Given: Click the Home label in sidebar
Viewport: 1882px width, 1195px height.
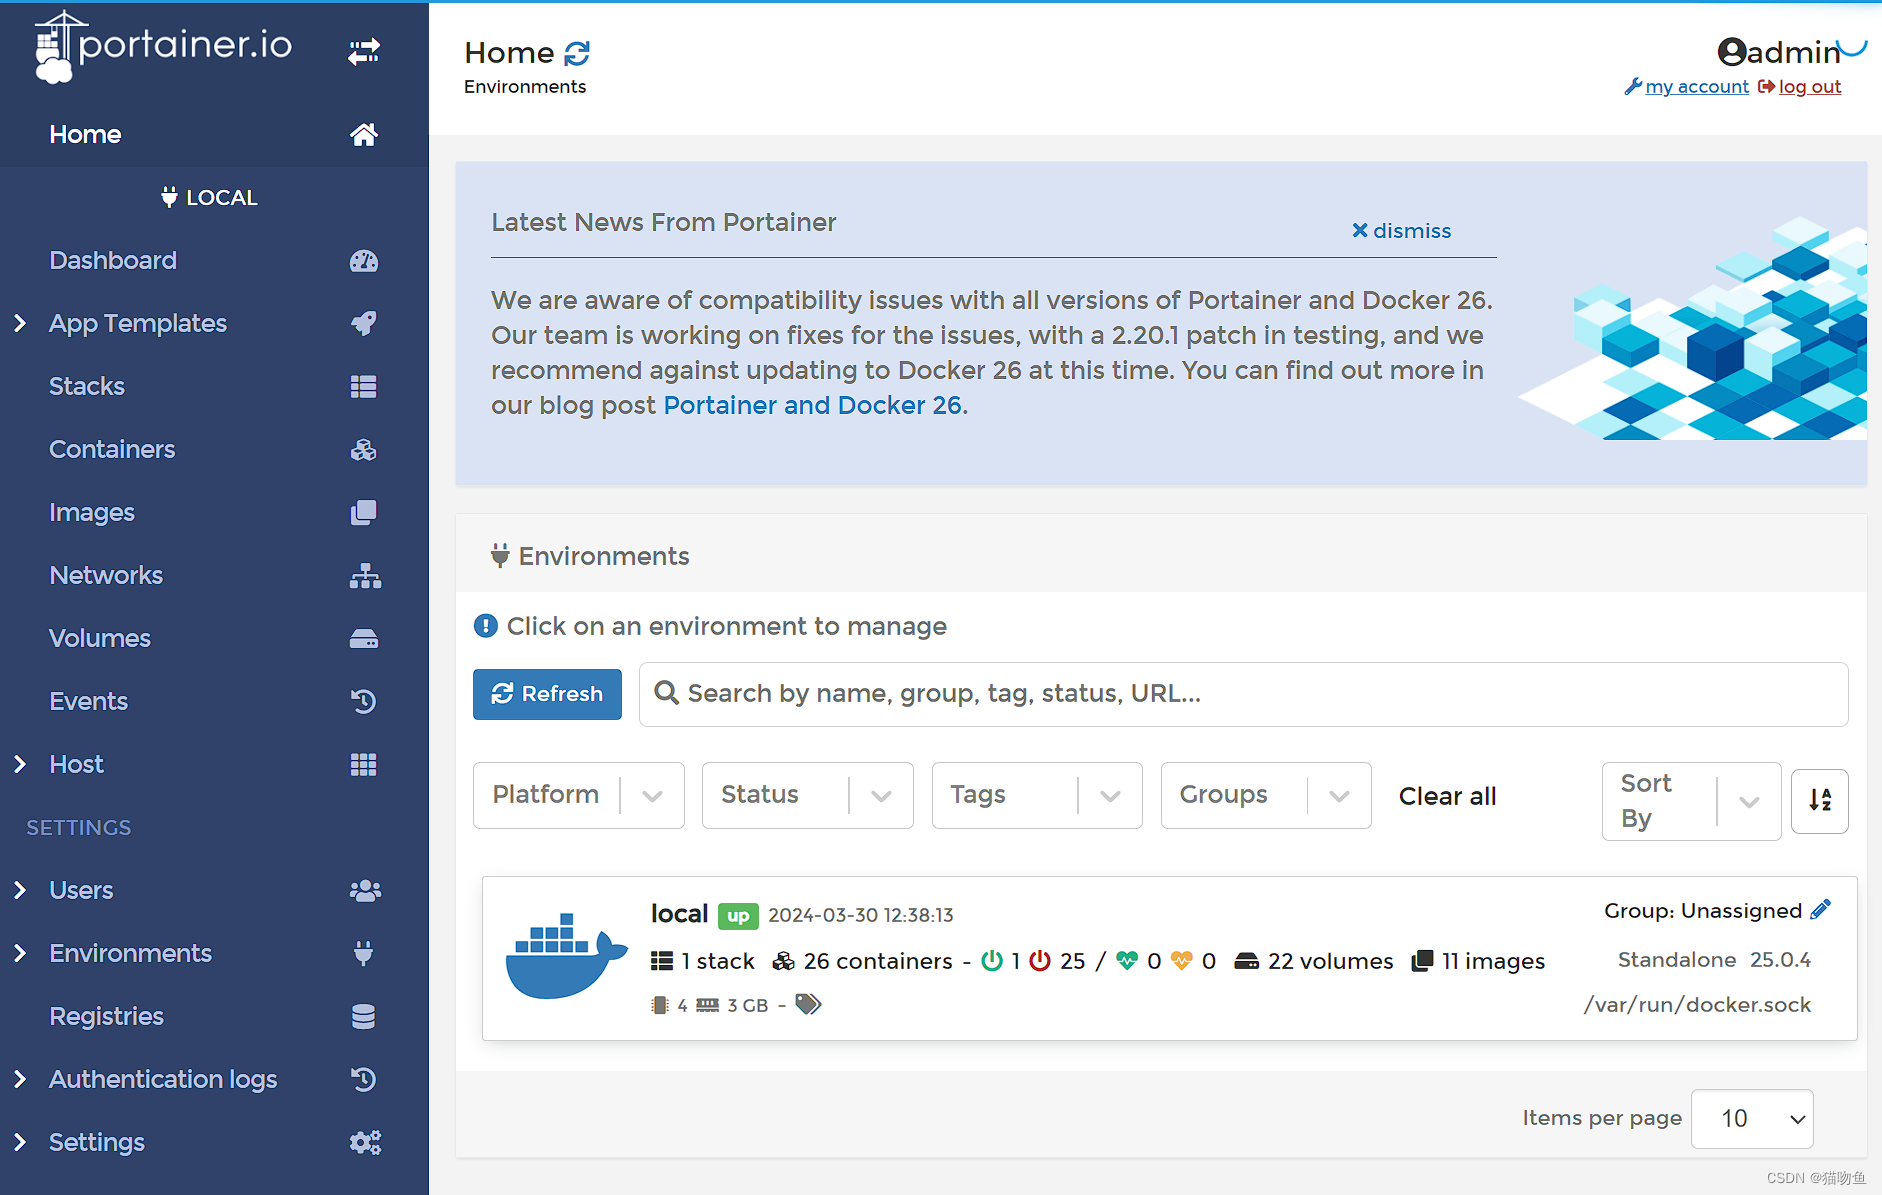Looking at the screenshot, I should click(85, 134).
